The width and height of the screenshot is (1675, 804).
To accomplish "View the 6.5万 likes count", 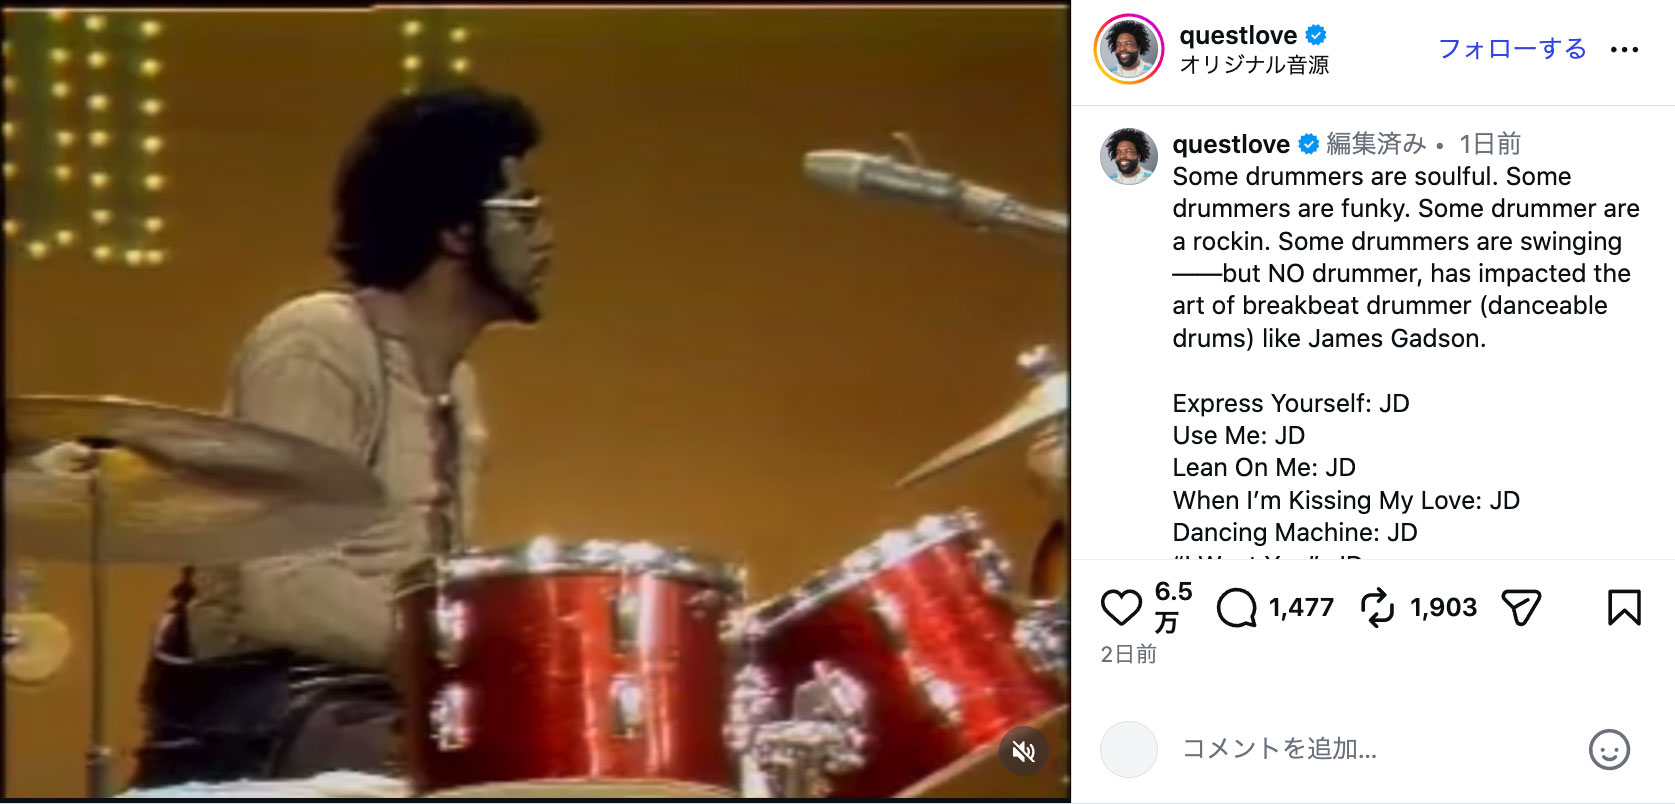I will 1173,607.
